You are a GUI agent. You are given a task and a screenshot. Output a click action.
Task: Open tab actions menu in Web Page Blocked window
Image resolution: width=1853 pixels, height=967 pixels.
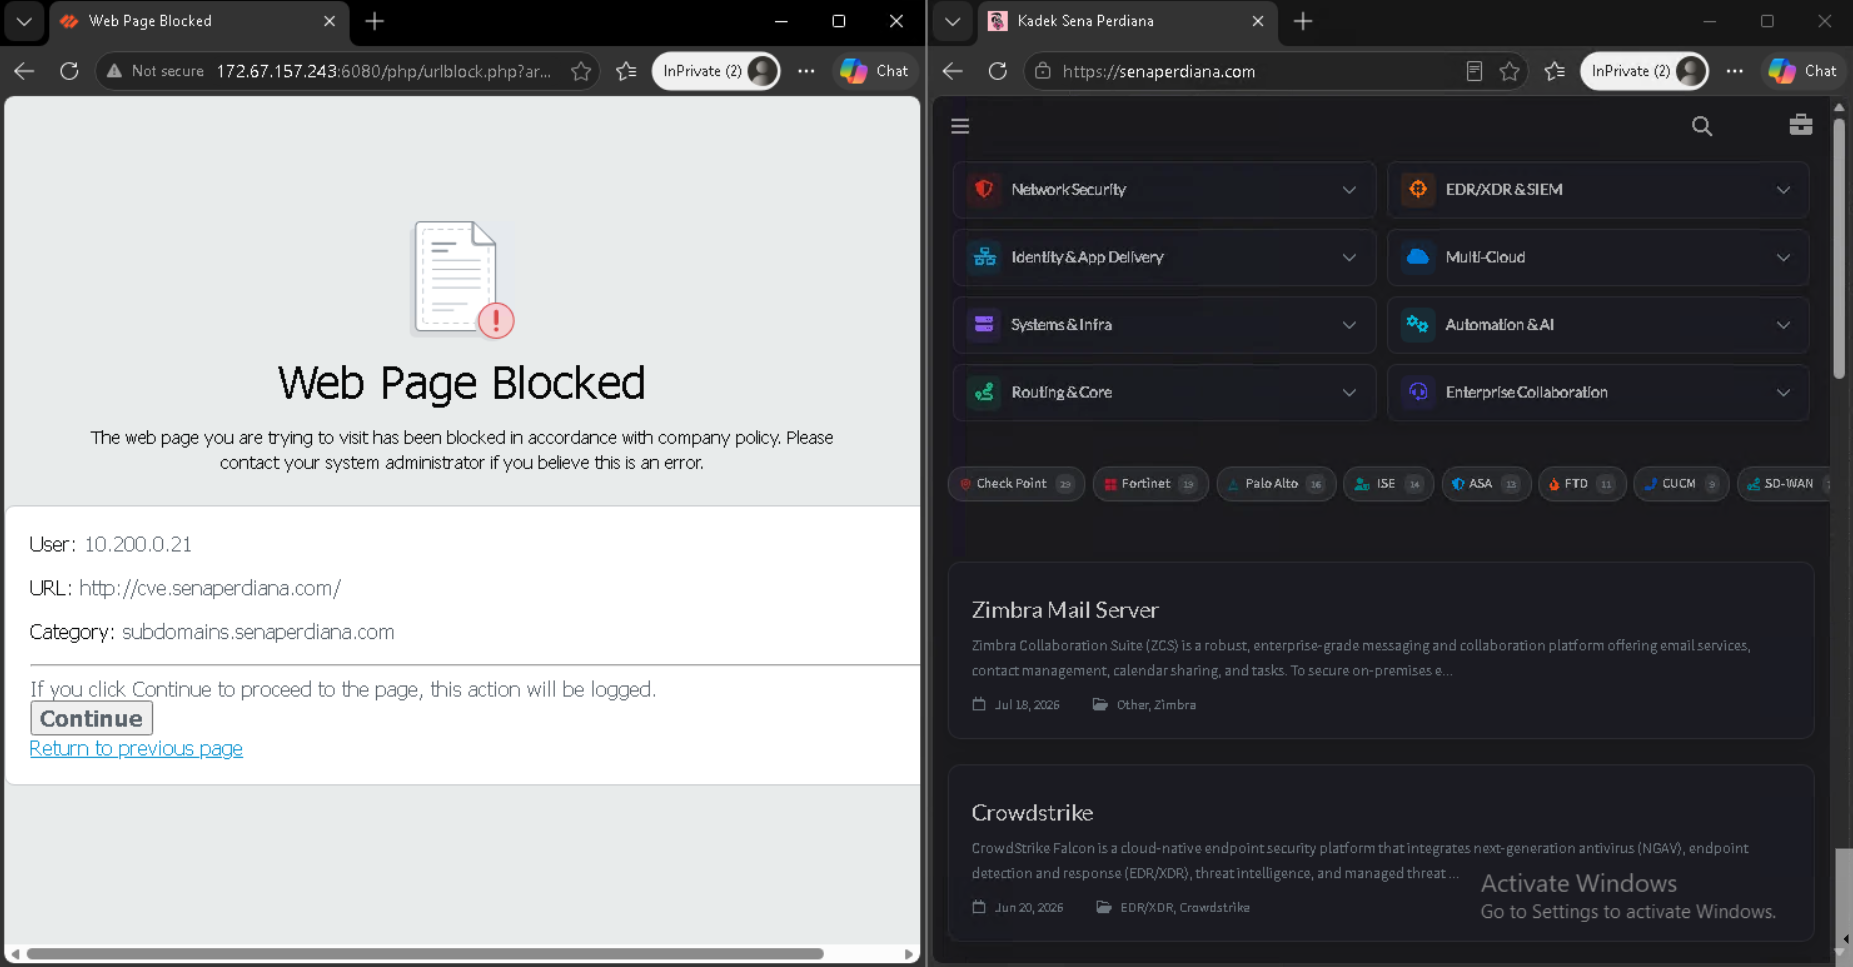(24, 21)
